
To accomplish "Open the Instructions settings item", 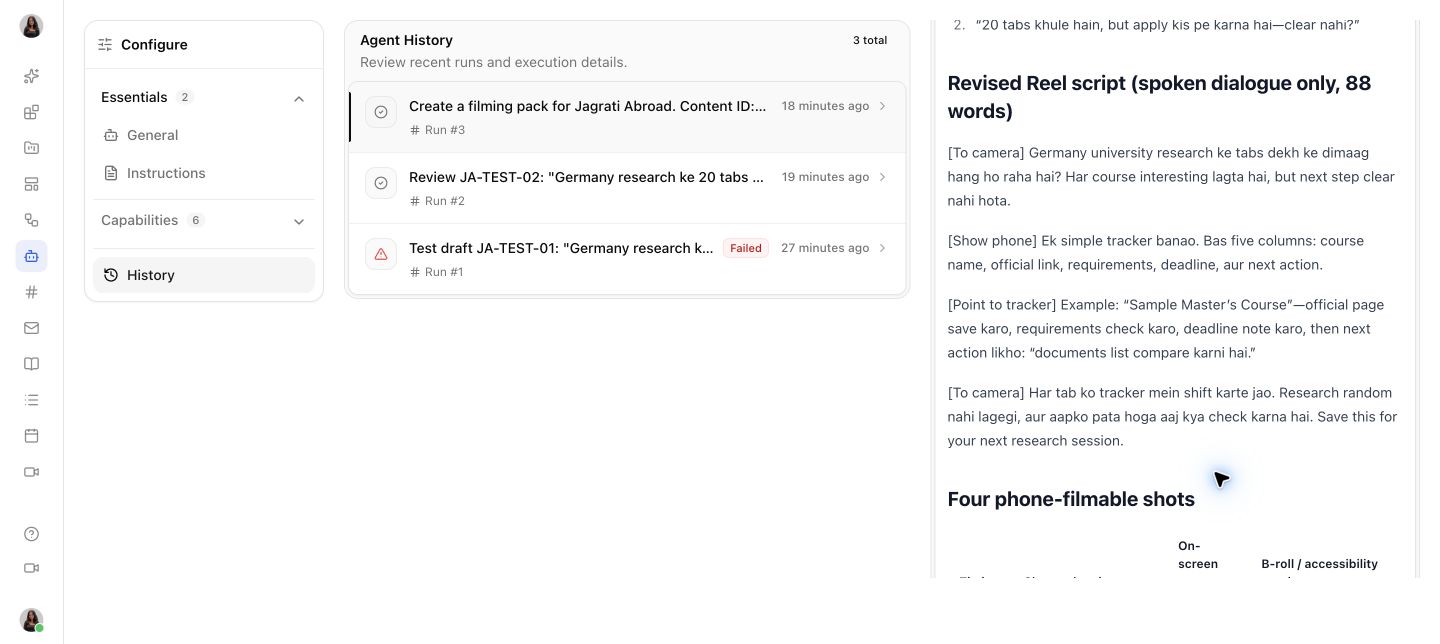I will point(204,173).
